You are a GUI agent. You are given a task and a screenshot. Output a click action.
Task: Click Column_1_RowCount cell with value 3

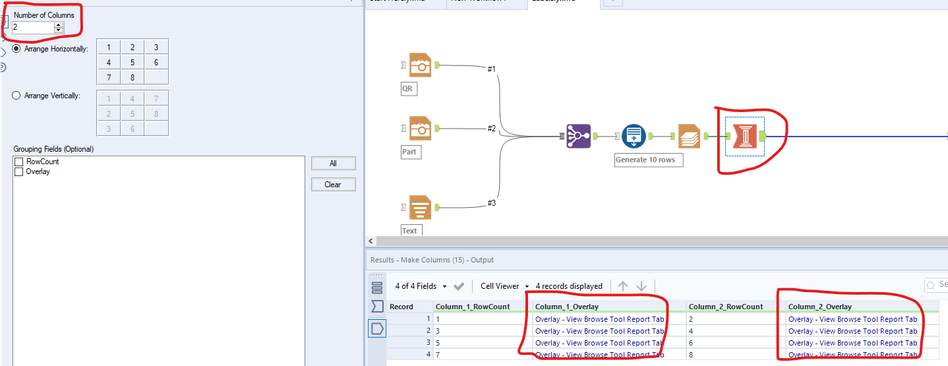[482, 331]
